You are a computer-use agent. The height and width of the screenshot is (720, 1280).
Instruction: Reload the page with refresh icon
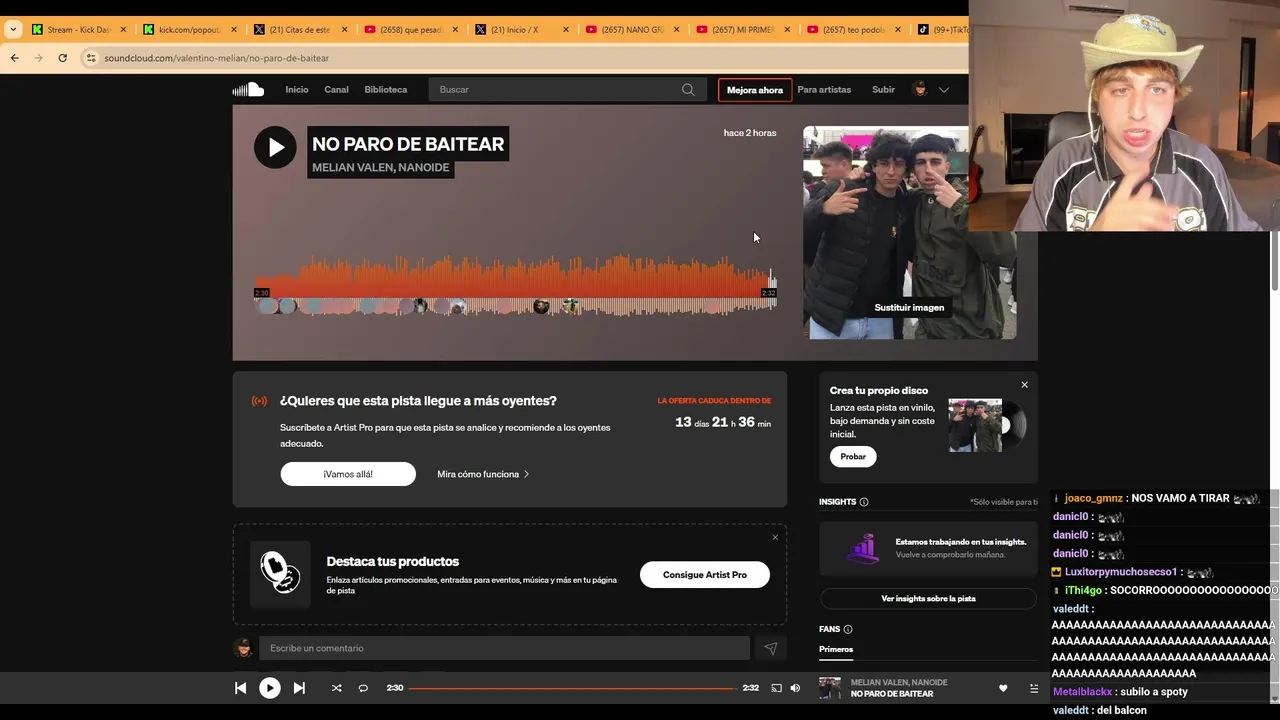point(62,58)
